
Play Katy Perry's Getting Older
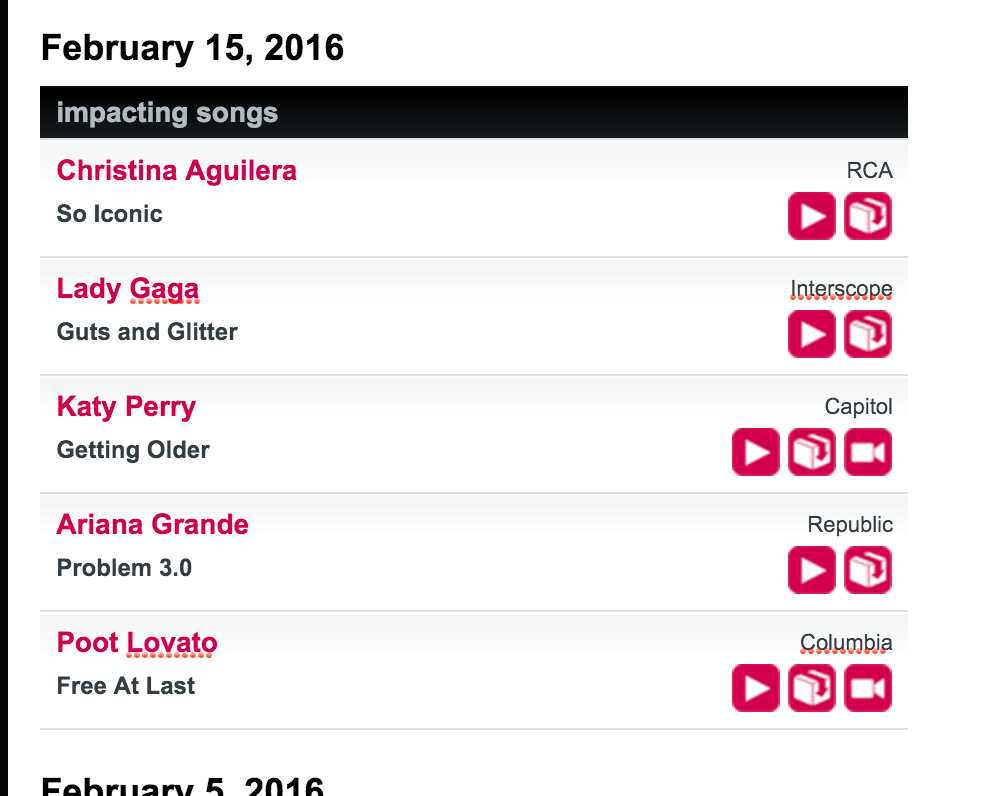point(756,452)
